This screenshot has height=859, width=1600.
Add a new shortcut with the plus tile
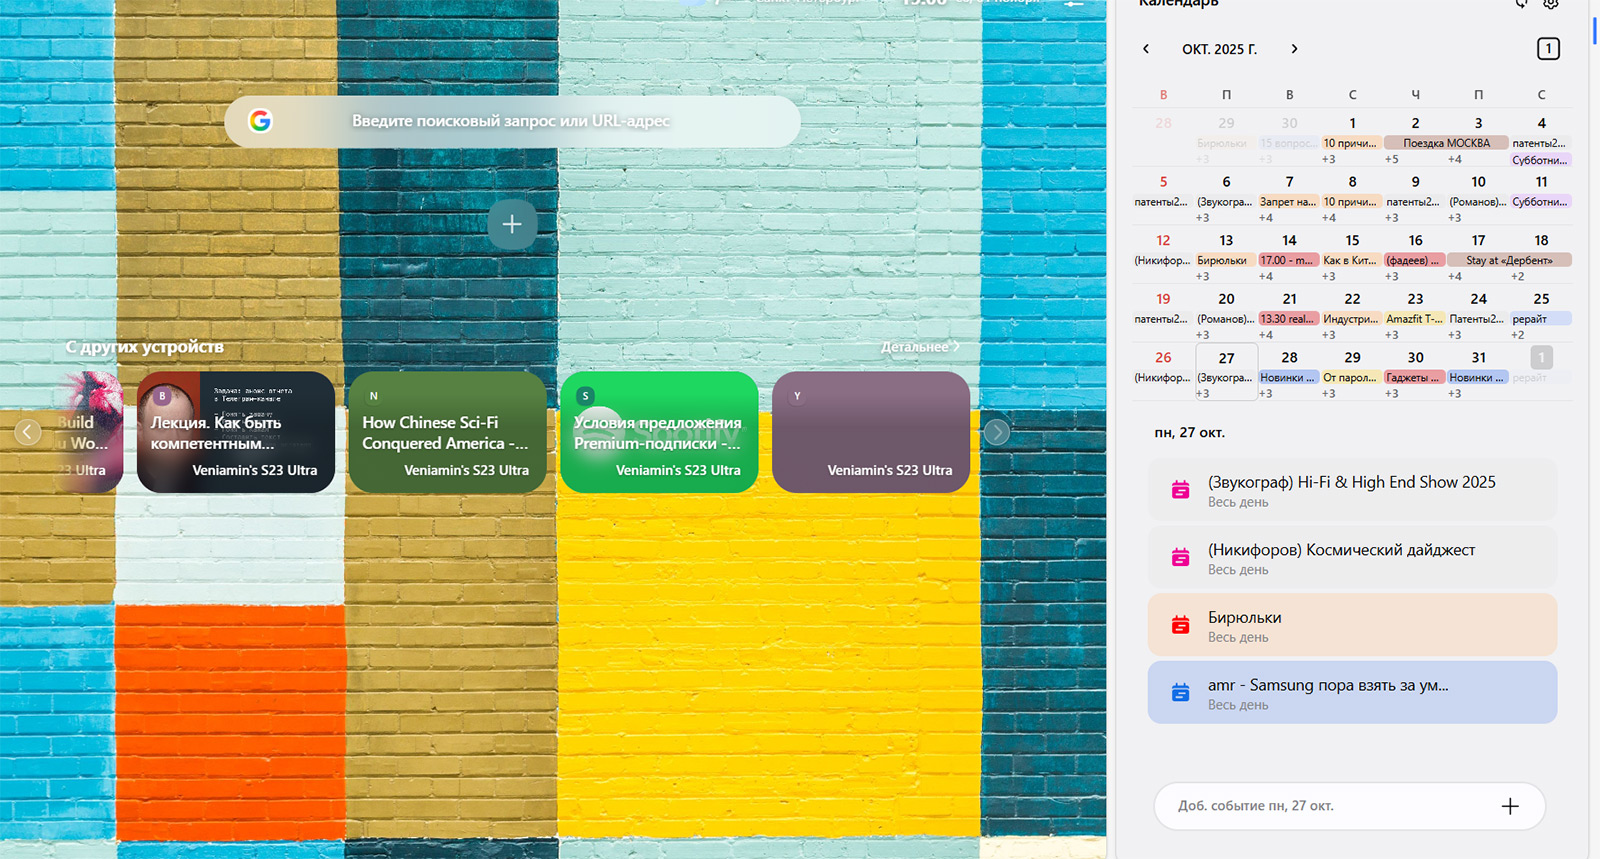pyautogui.click(x=512, y=225)
